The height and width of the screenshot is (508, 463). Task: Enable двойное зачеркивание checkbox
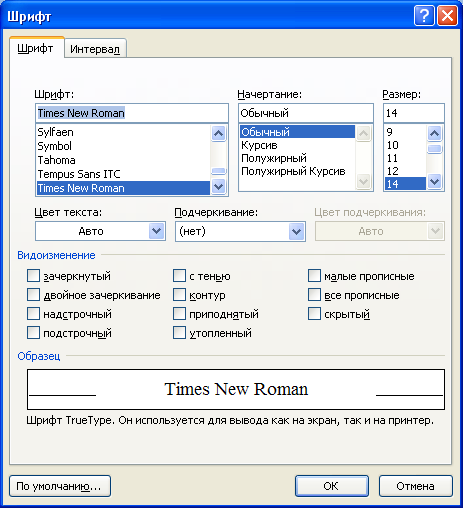(x=33, y=295)
